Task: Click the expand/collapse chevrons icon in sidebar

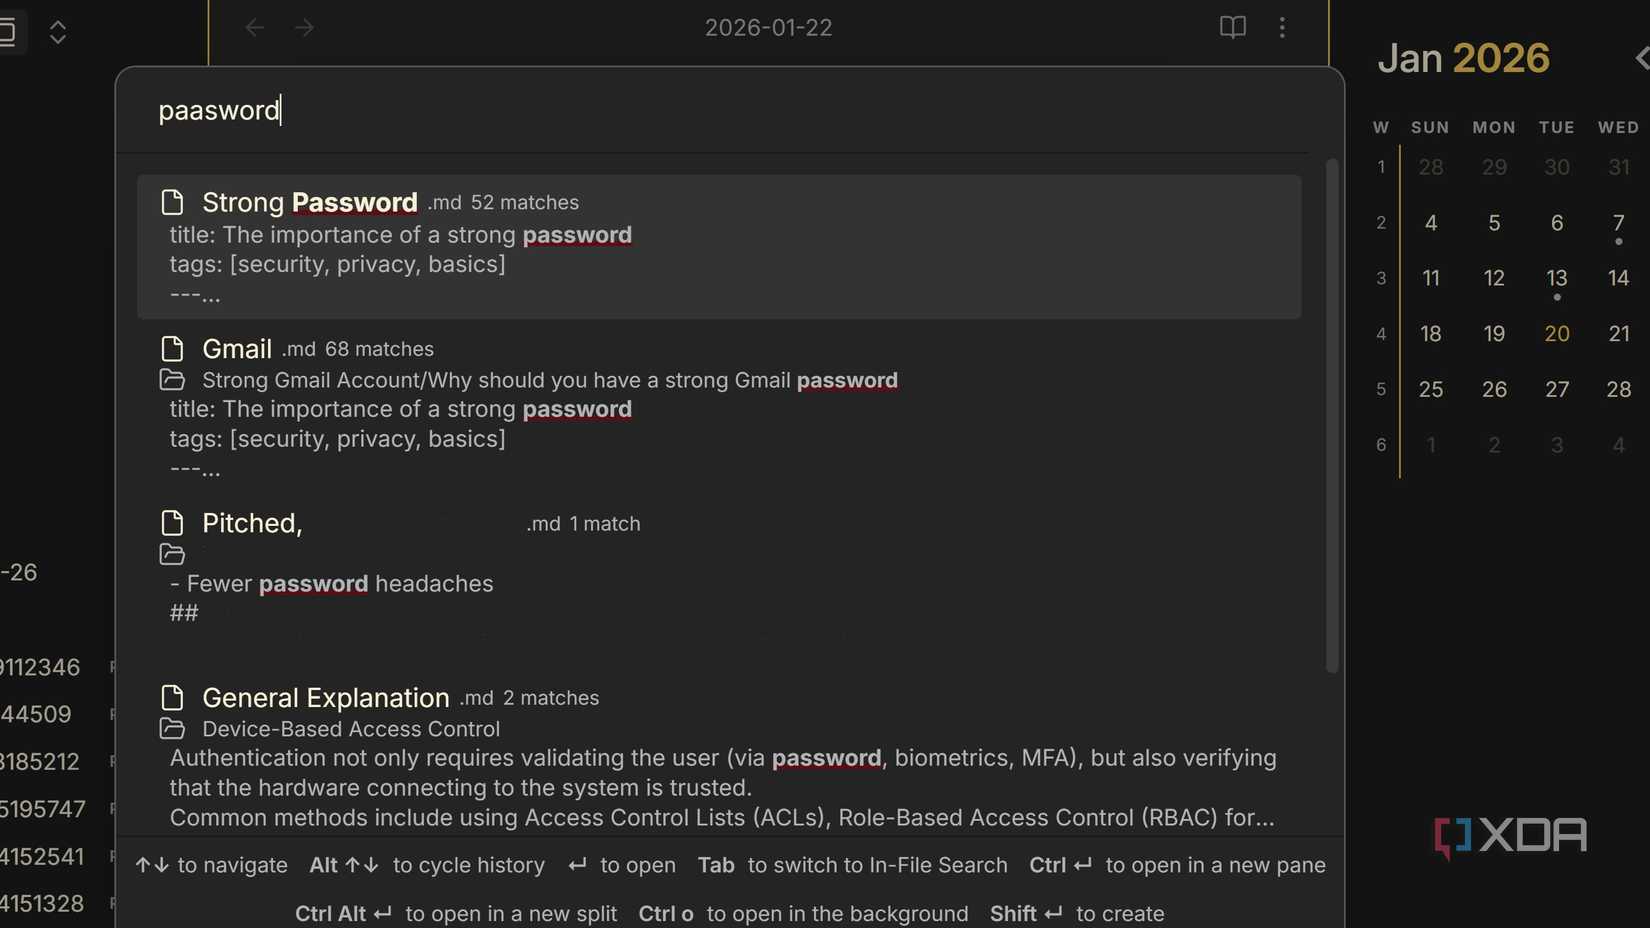Action: [x=58, y=32]
